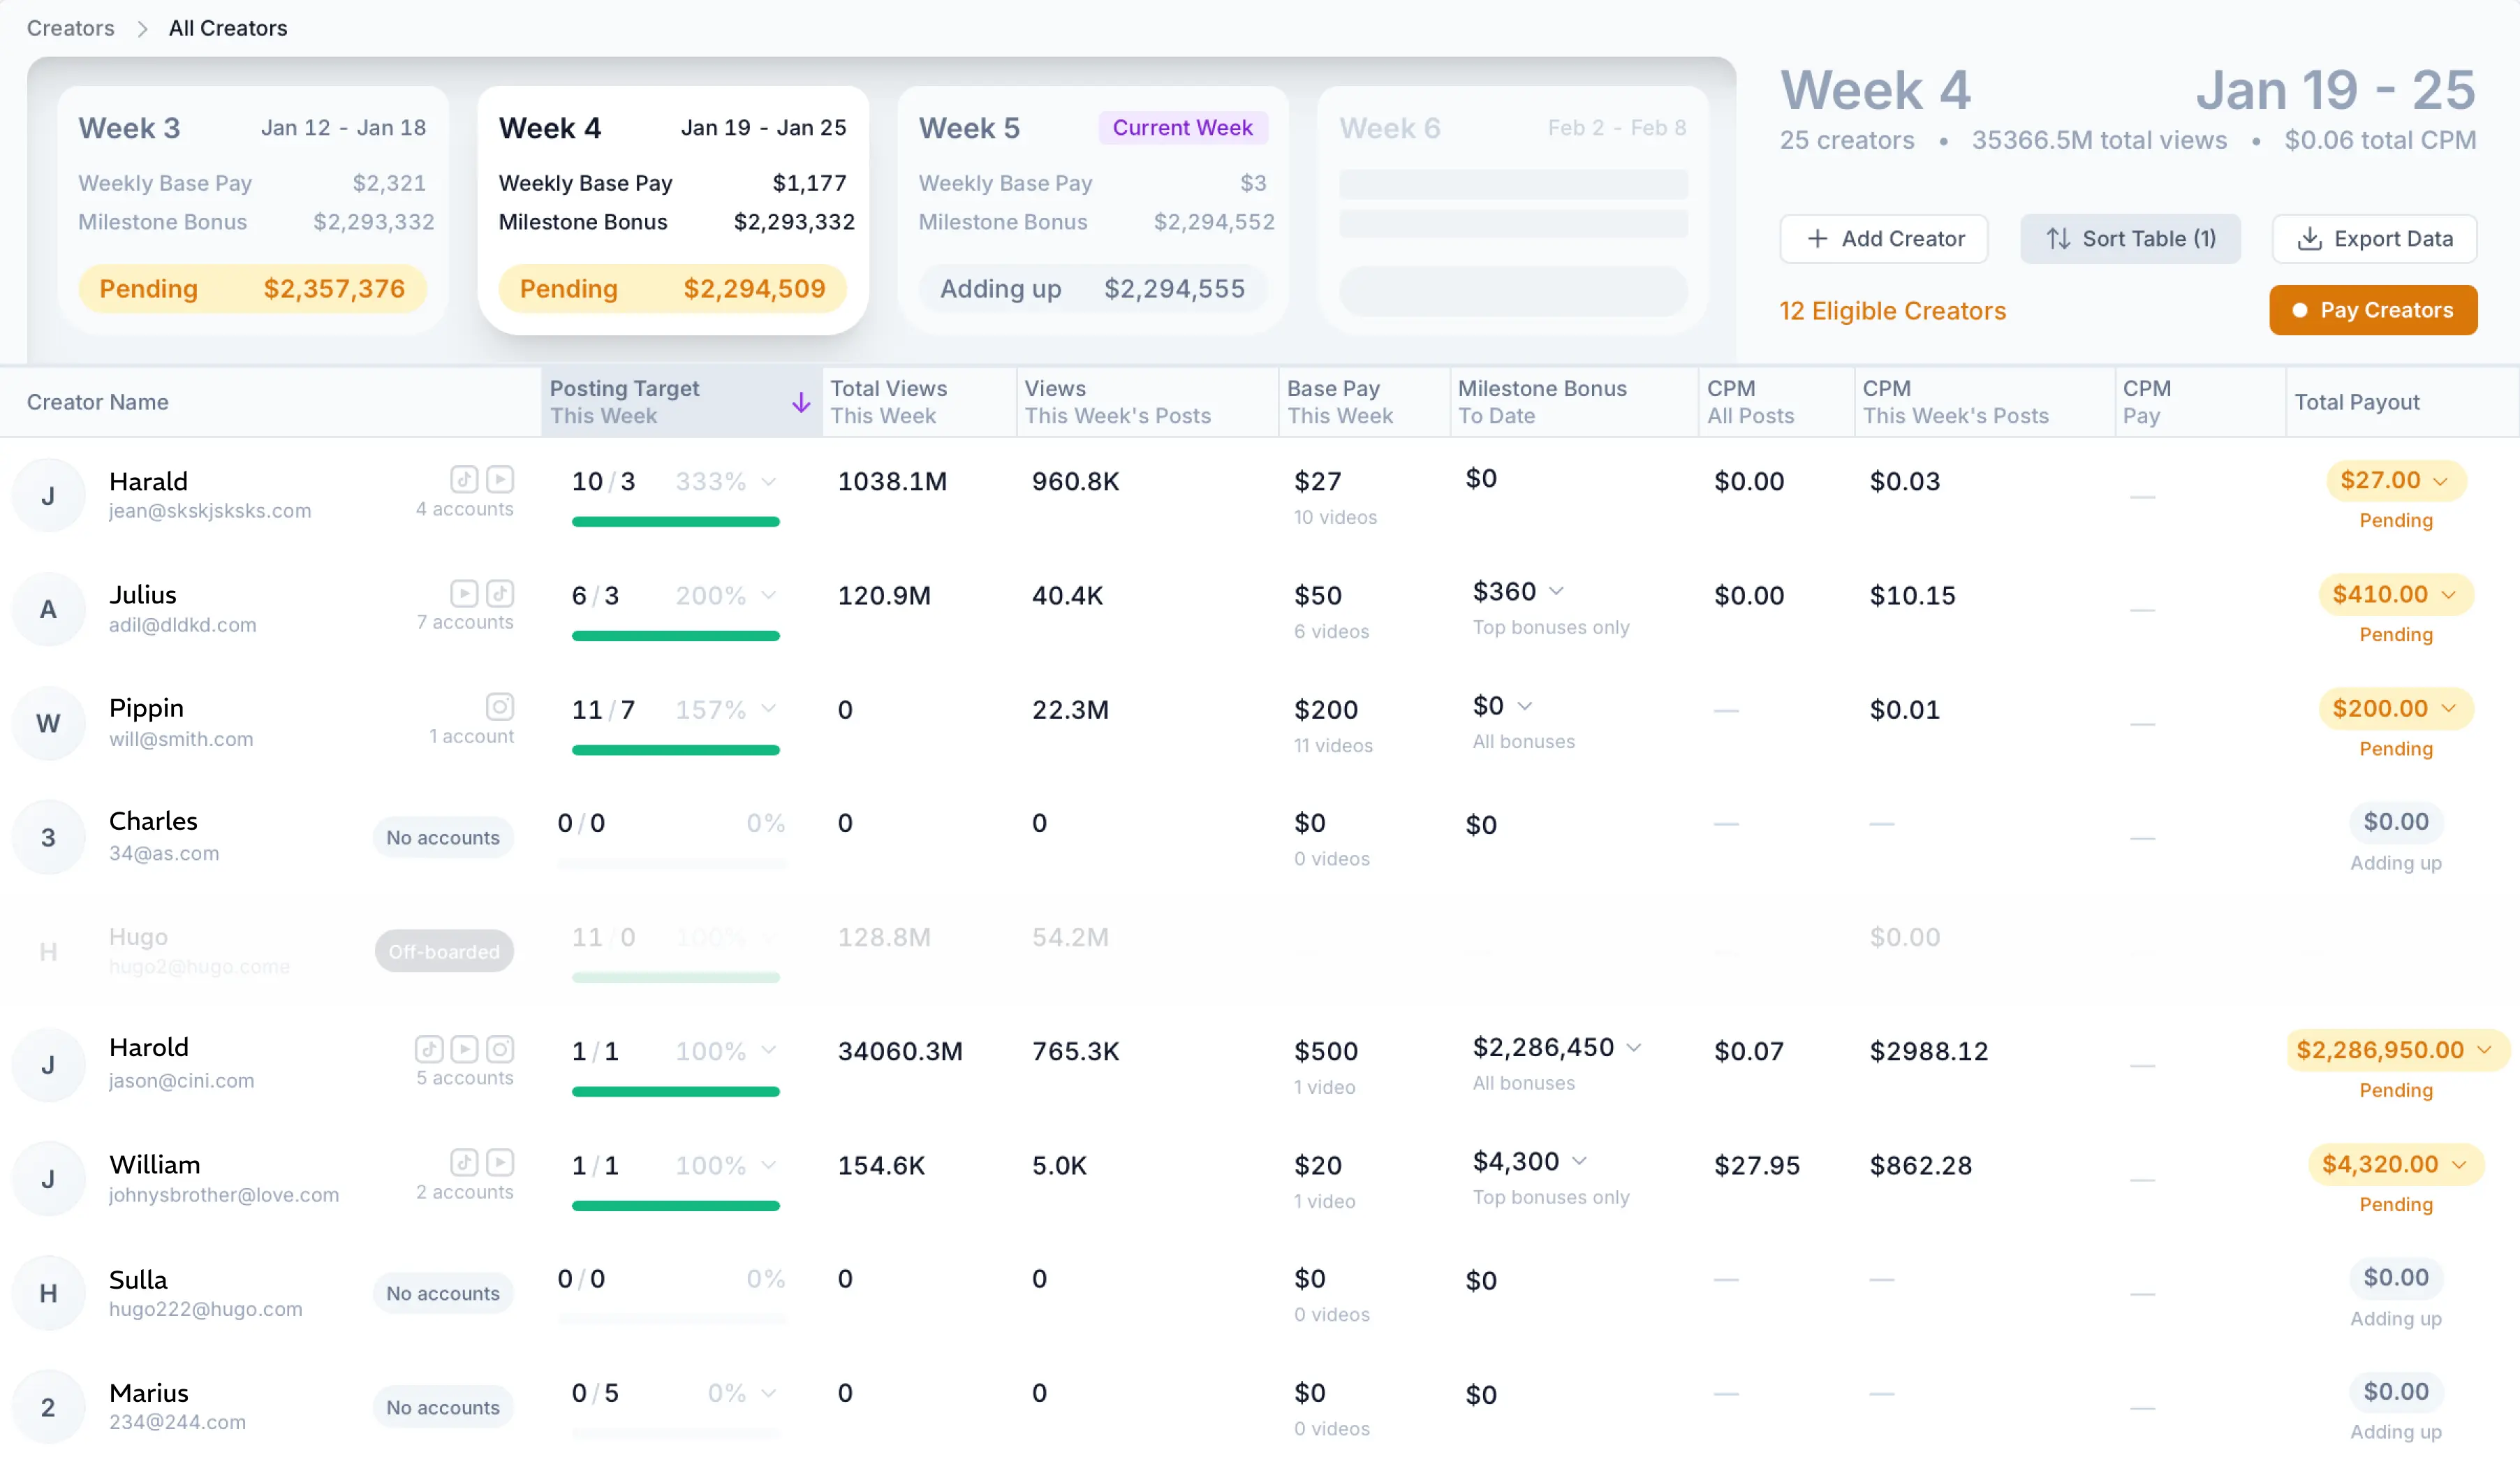The height and width of the screenshot is (1471, 2520).
Task: Click the Instagram icon in Pippin's row
Action: 500,707
